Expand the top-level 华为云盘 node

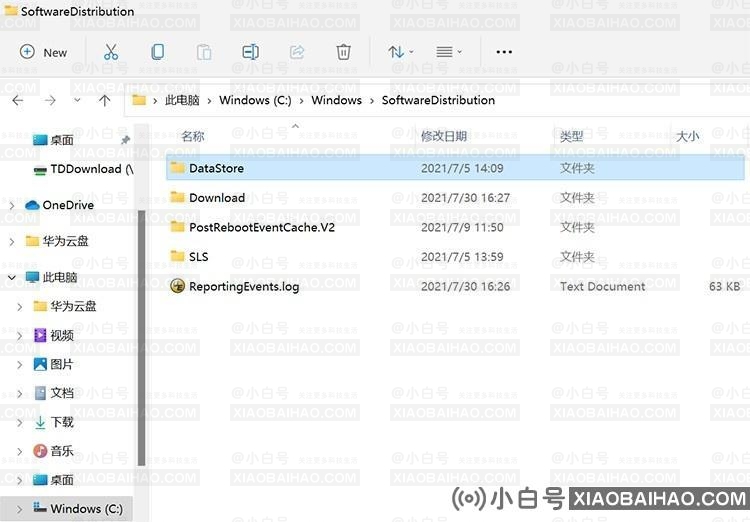coord(12,241)
